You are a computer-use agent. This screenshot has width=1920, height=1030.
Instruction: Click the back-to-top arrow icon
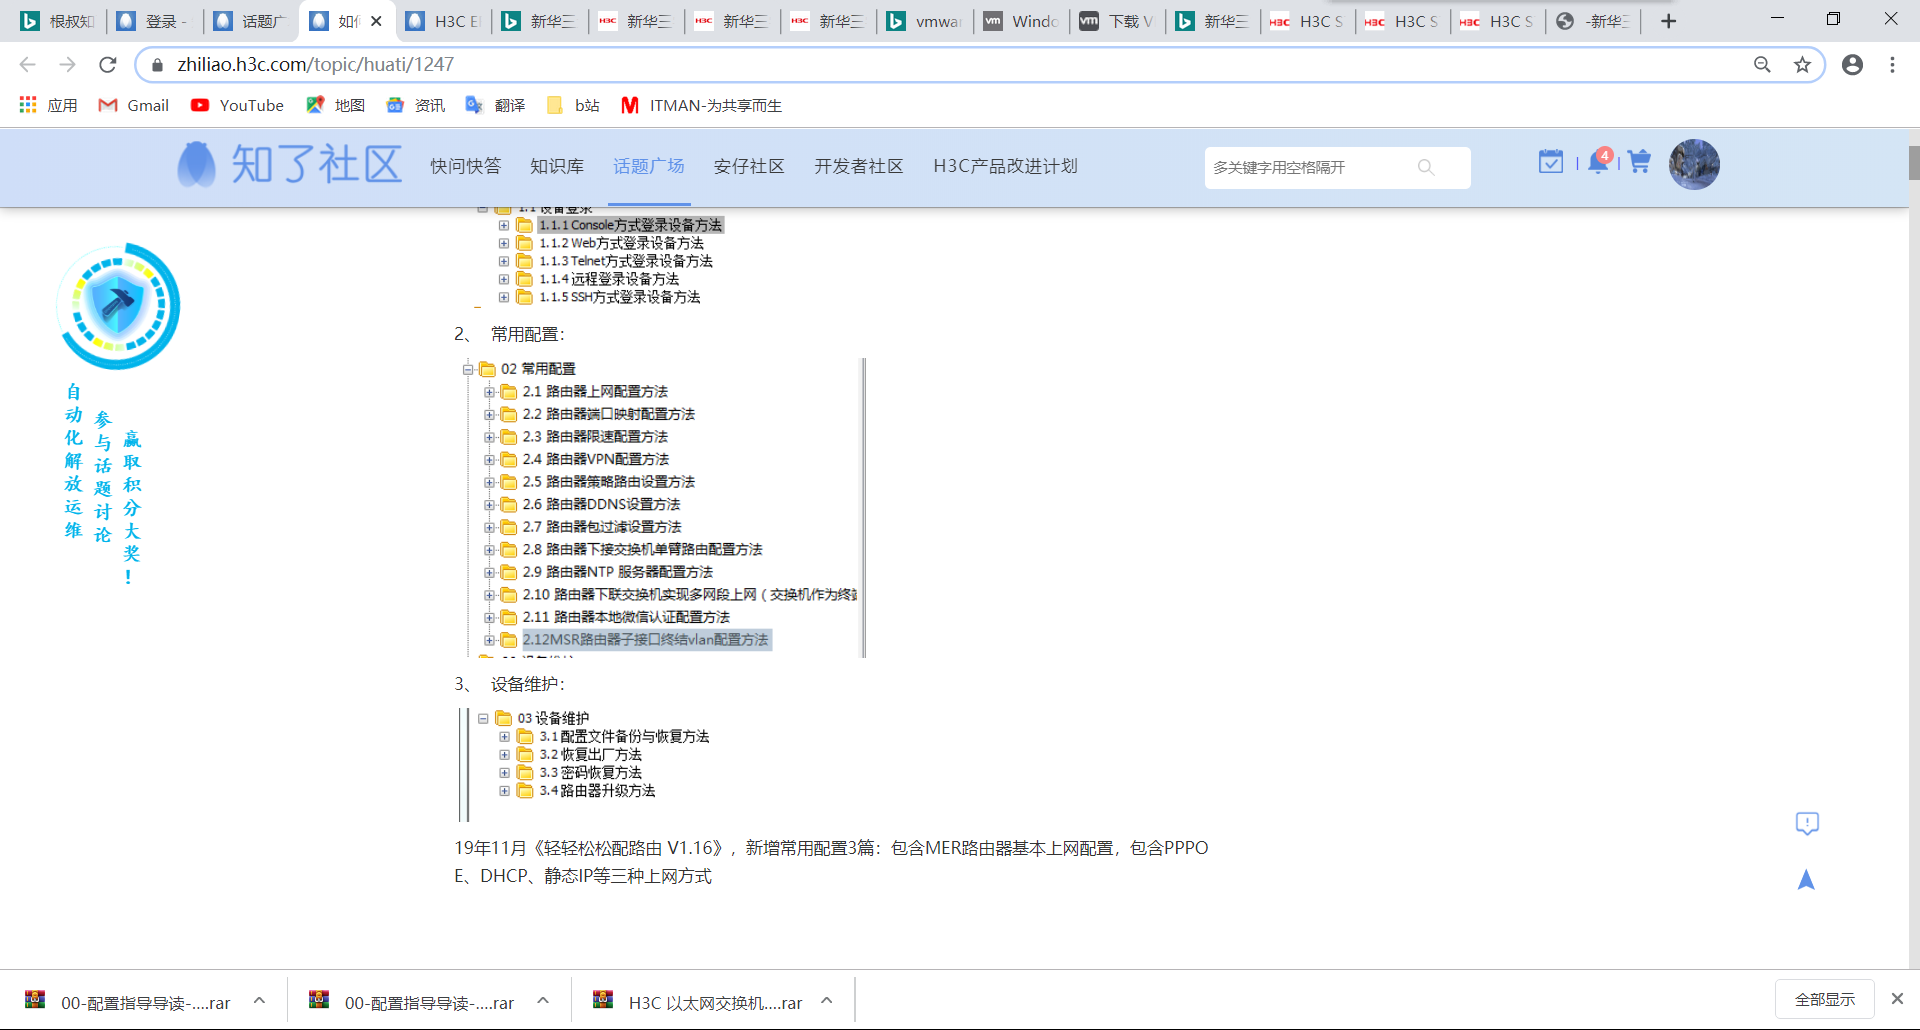1806,880
